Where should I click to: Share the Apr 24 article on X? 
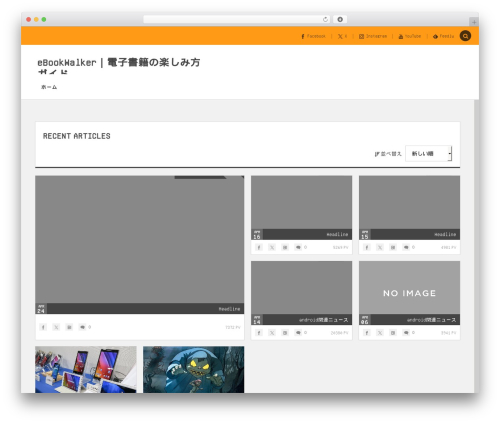[56, 327]
